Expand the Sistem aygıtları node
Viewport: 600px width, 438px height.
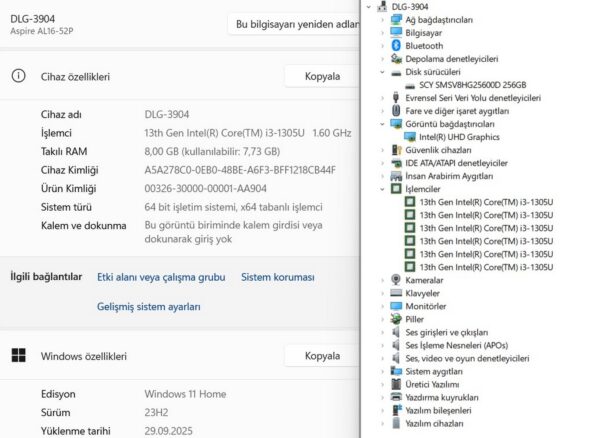pos(383,371)
